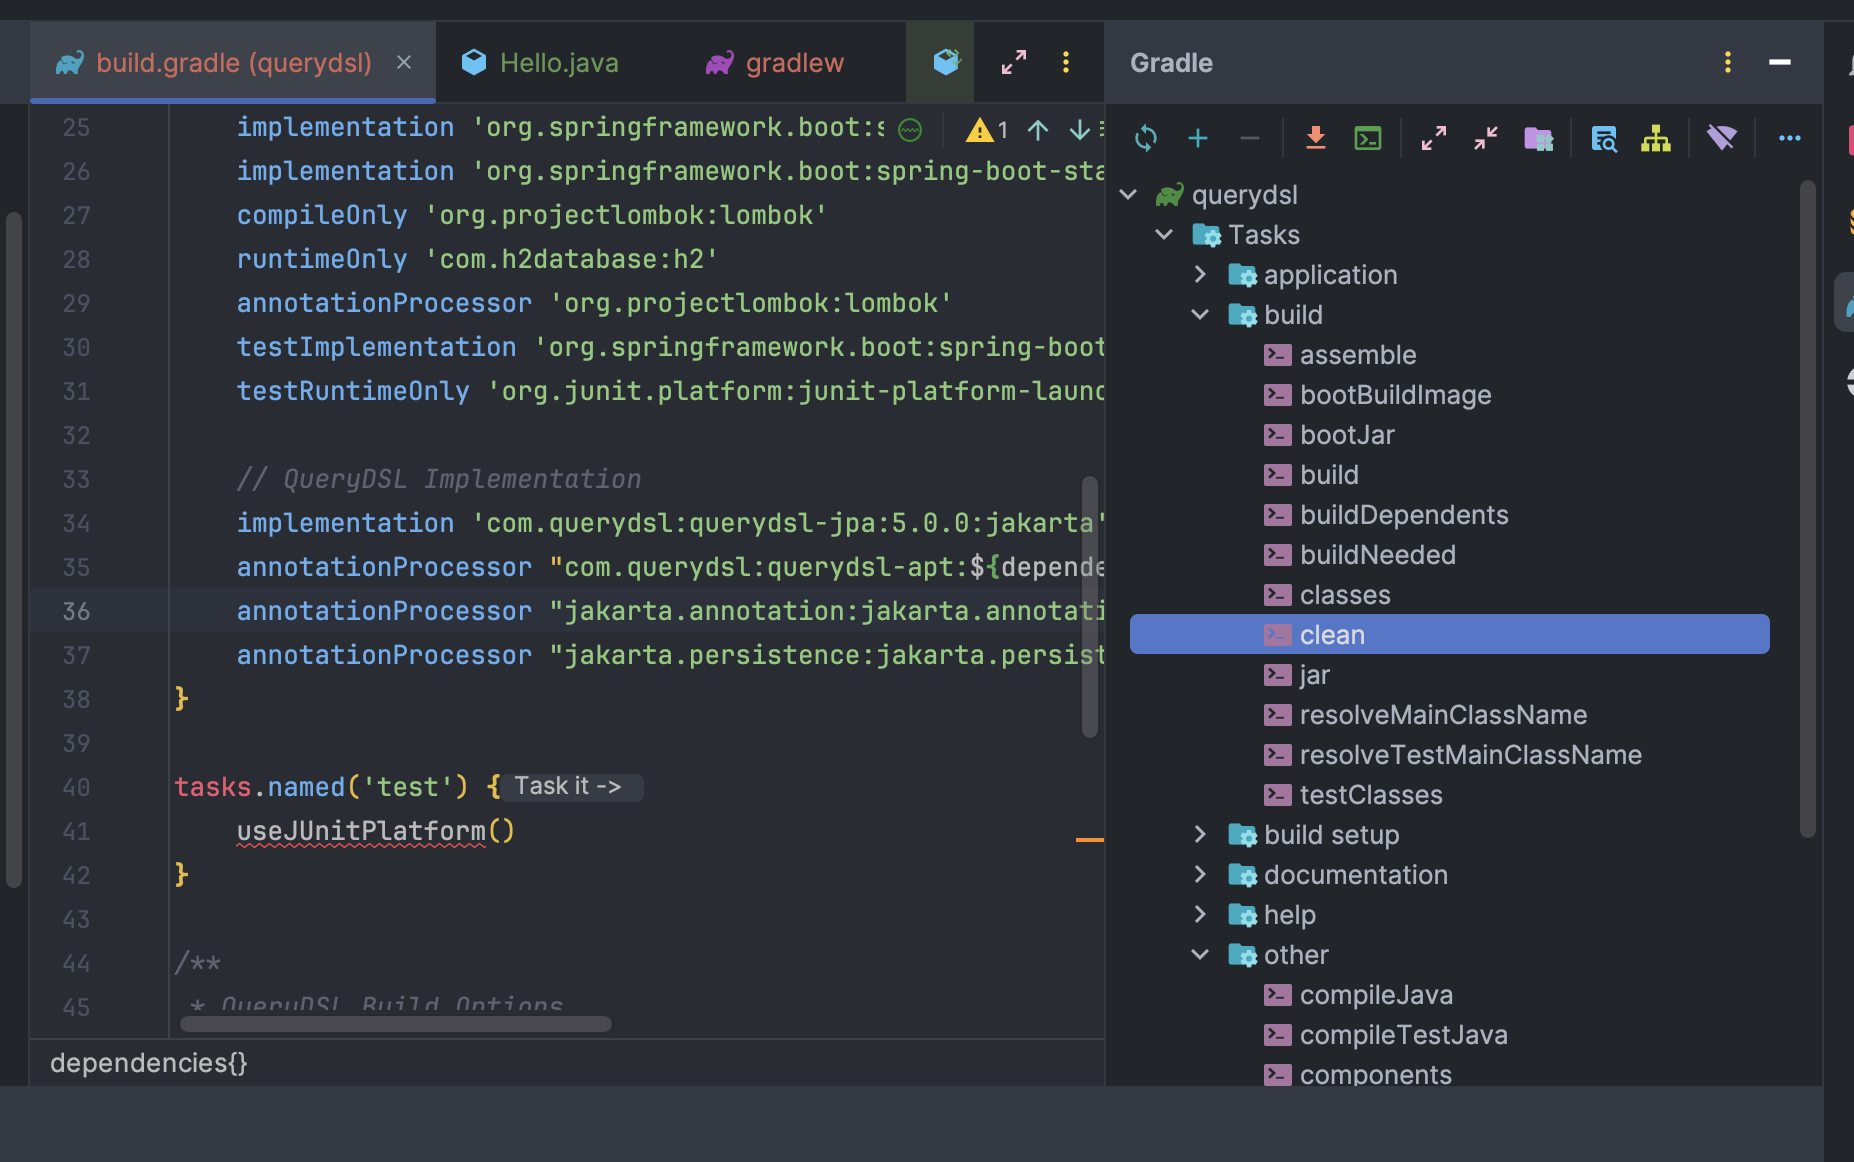The height and width of the screenshot is (1162, 1854).
Task: Open the gradlew editor tab
Action: (x=793, y=62)
